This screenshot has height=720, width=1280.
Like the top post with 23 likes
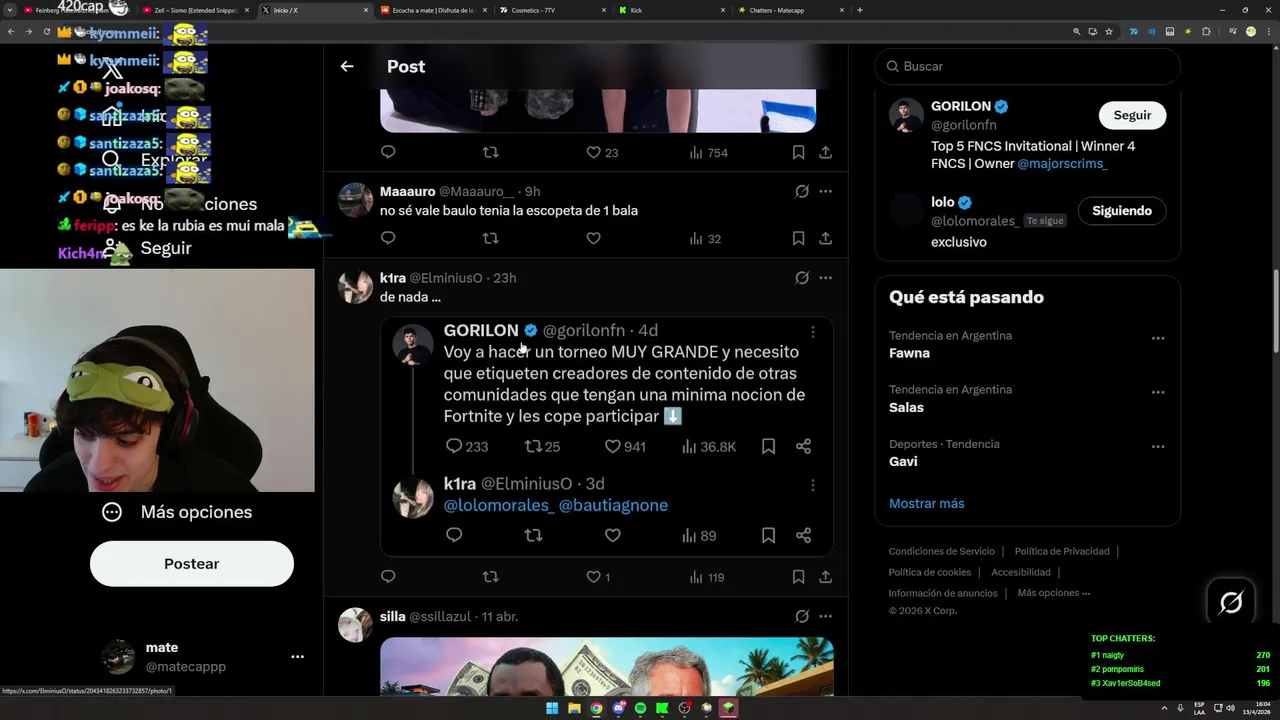click(x=602, y=153)
